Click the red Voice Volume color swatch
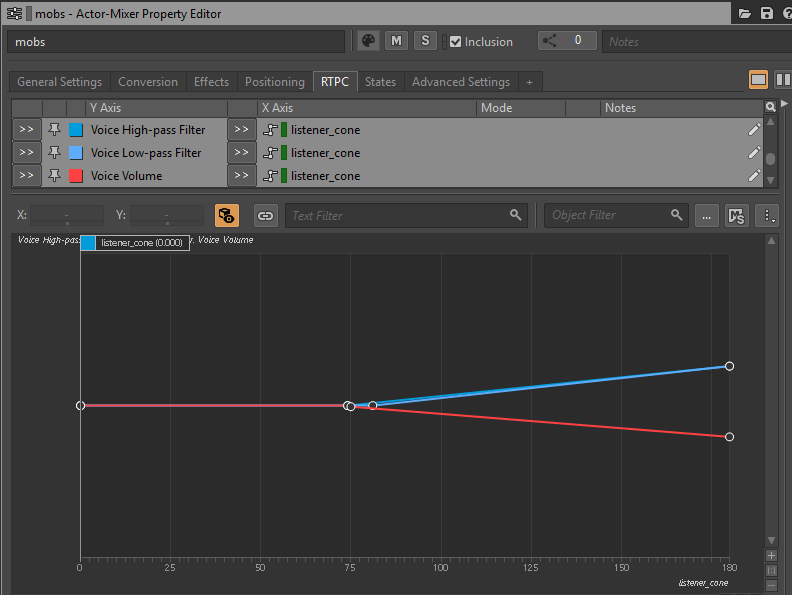The width and height of the screenshot is (792, 595). click(76, 176)
